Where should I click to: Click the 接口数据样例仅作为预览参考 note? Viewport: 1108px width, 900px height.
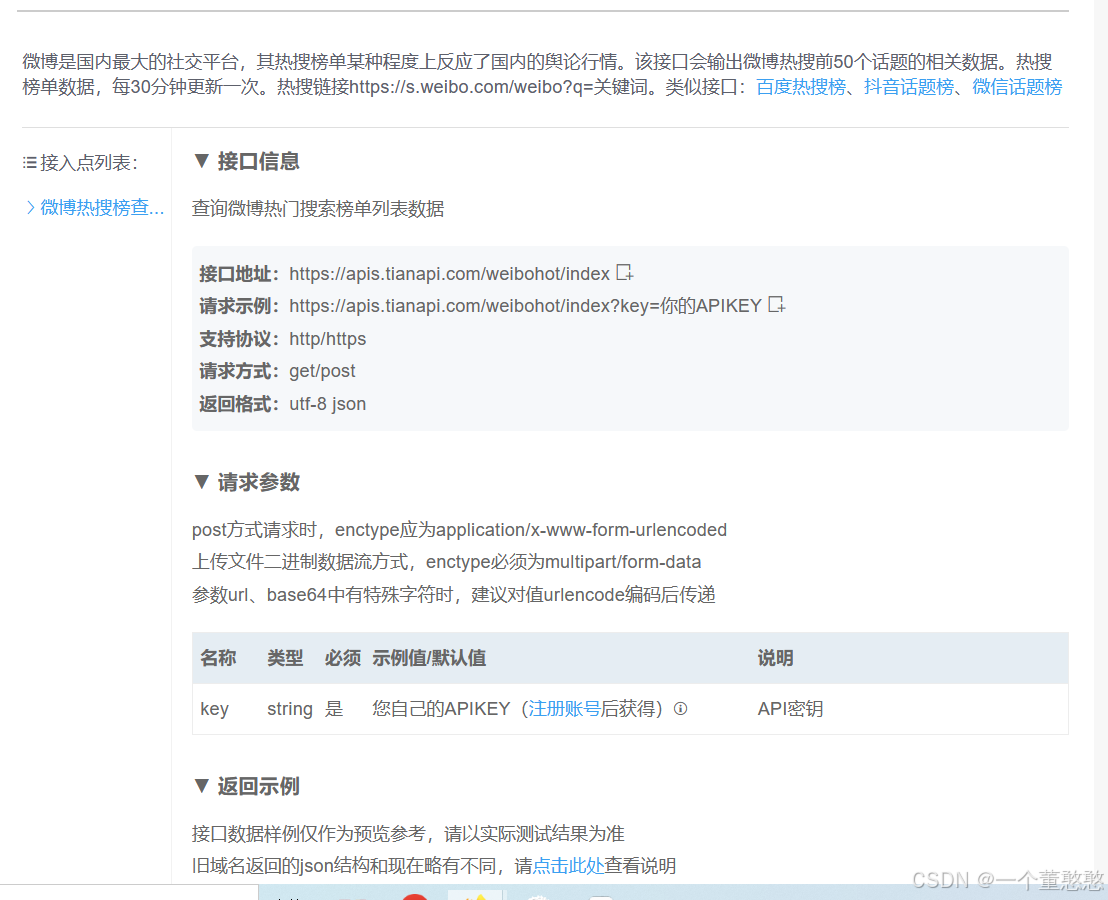(x=408, y=834)
